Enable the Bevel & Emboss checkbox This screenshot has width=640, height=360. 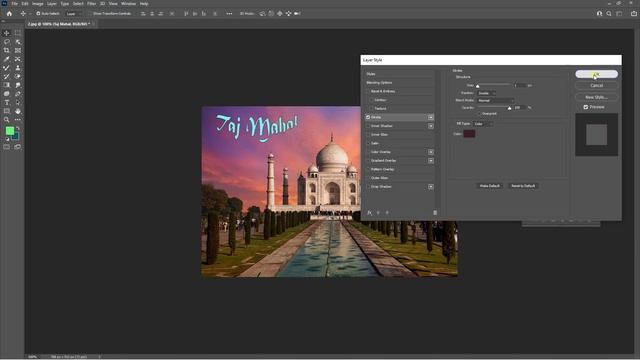point(368,91)
